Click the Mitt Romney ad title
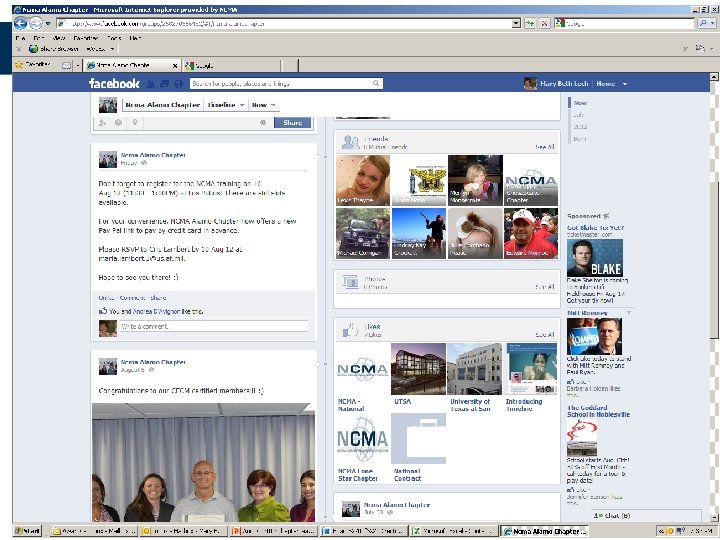This screenshot has height=540, width=720. click(x=587, y=313)
